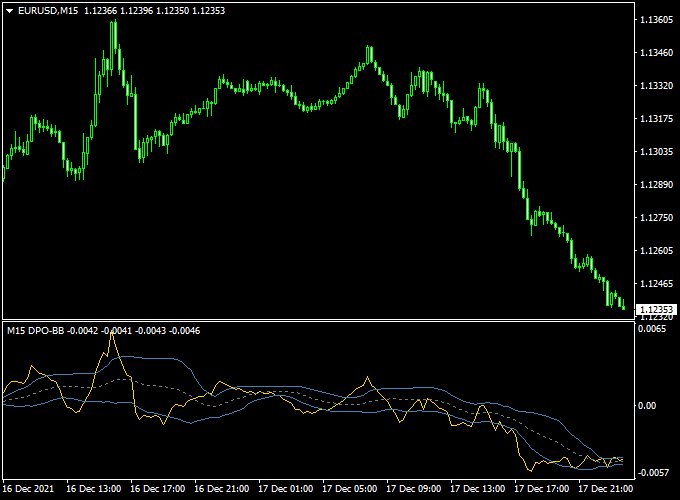
Task: Click the 16 Dec 21:00 time label
Action: click(222, 489)
